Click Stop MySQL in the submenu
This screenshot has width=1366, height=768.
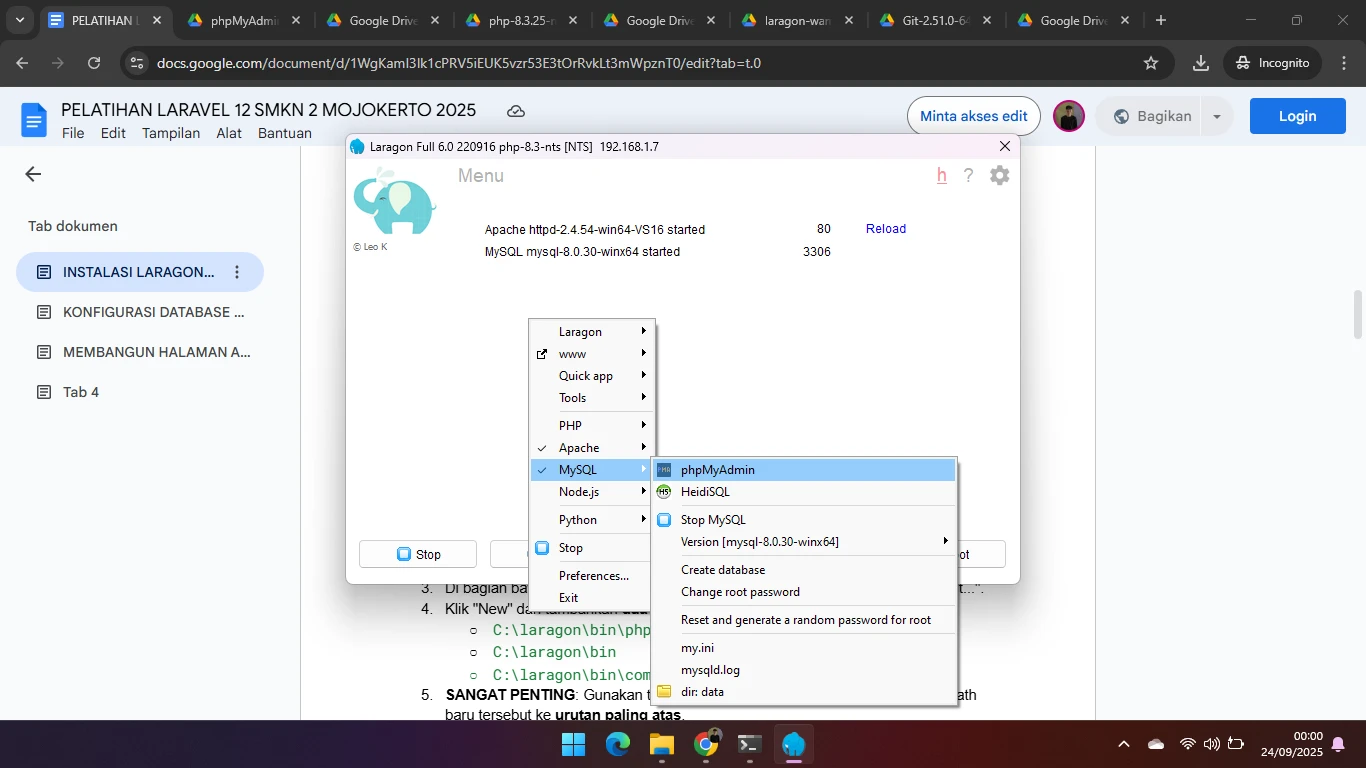(712, 520)
